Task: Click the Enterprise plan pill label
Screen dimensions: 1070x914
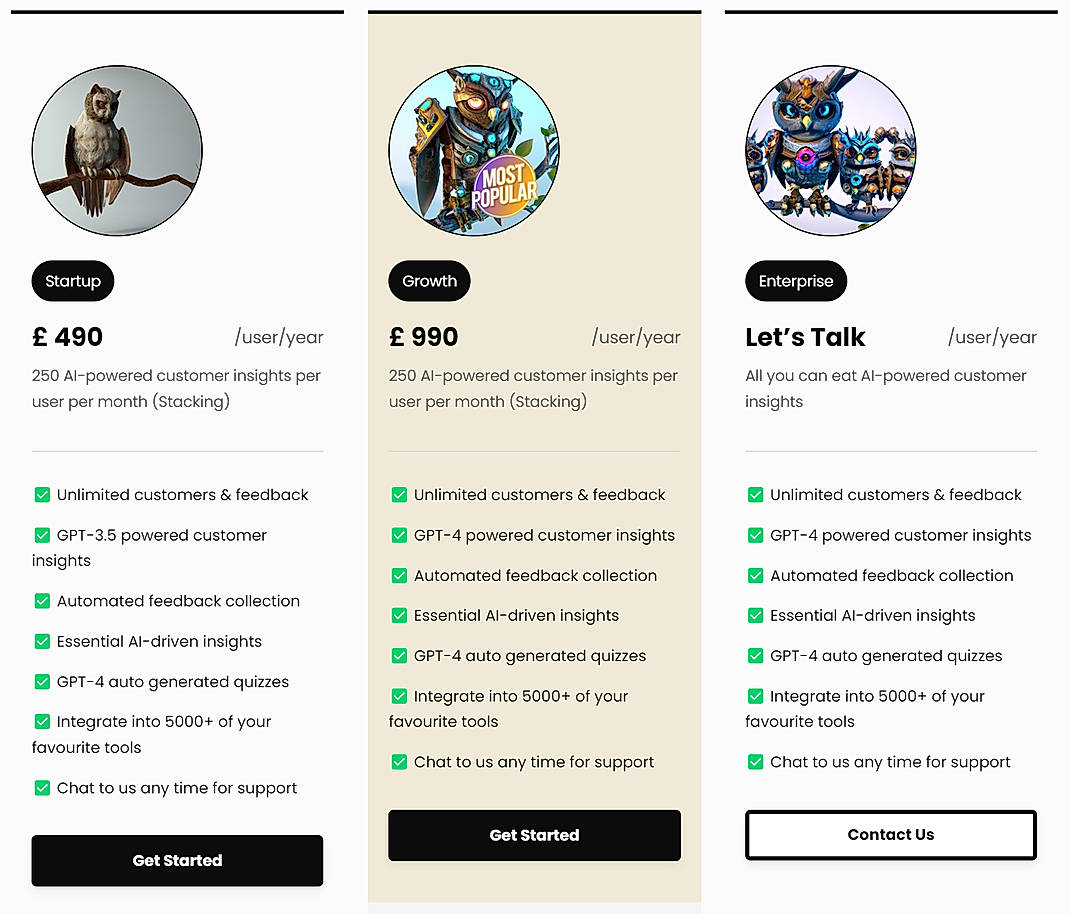Action: pos(796,281)
